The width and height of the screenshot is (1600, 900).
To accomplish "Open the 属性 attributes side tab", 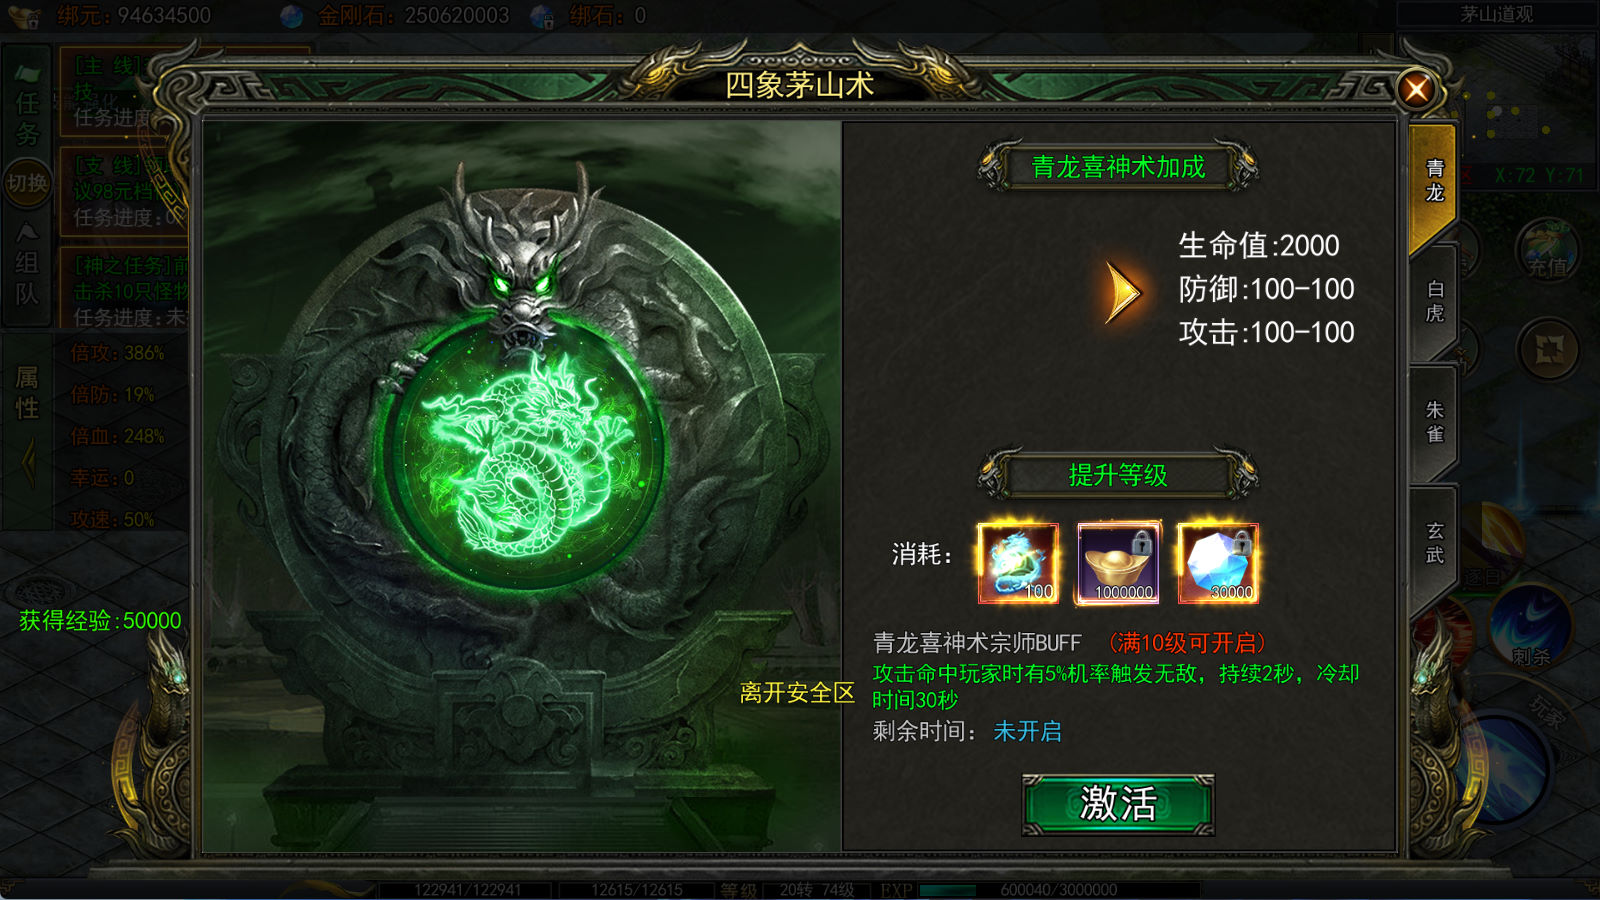I will click(x=27, y=393).
